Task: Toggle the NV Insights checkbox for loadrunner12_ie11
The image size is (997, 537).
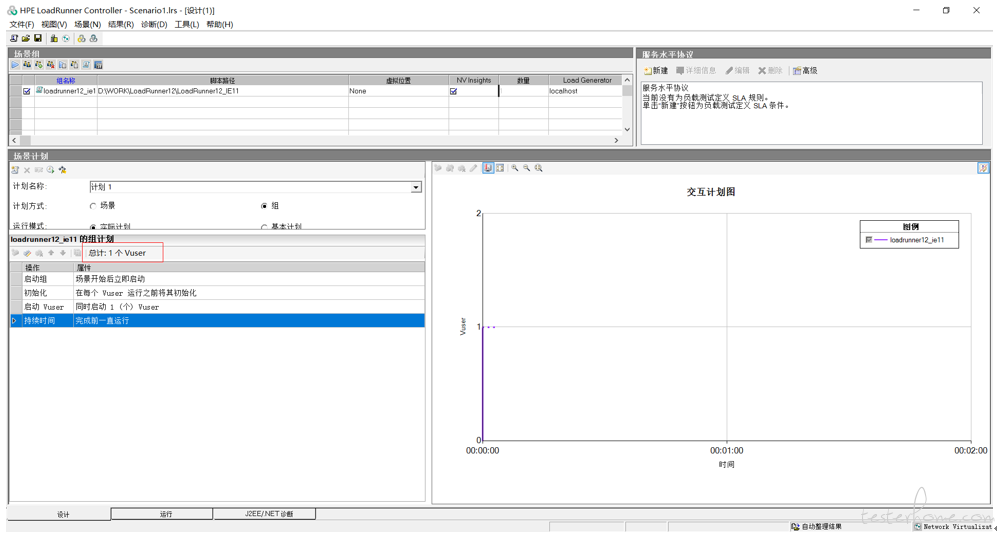Action: [x=453, y=92]
